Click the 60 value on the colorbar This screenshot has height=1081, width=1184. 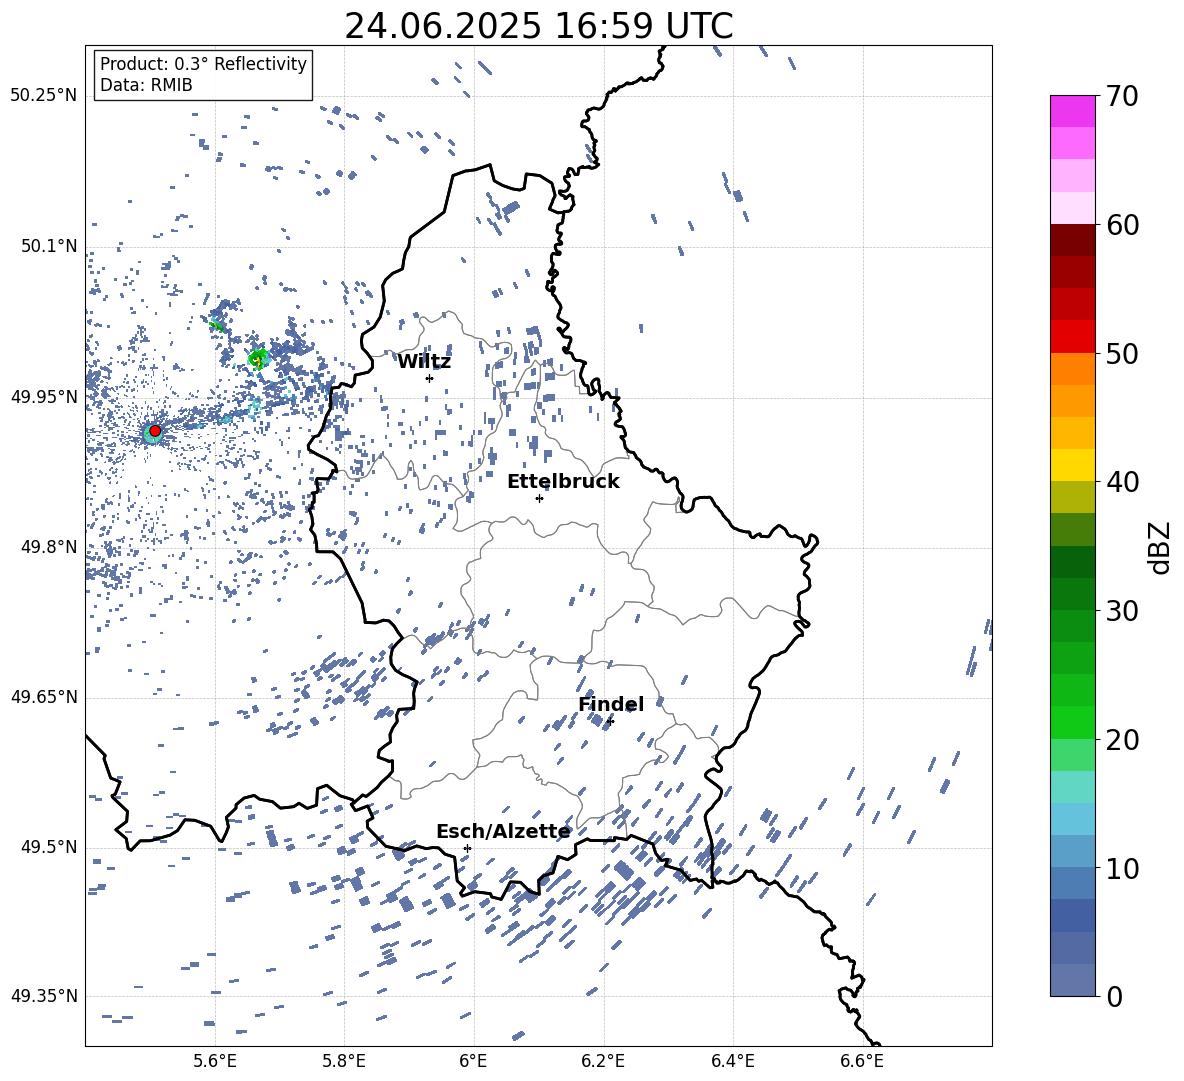click(1122, 225)
